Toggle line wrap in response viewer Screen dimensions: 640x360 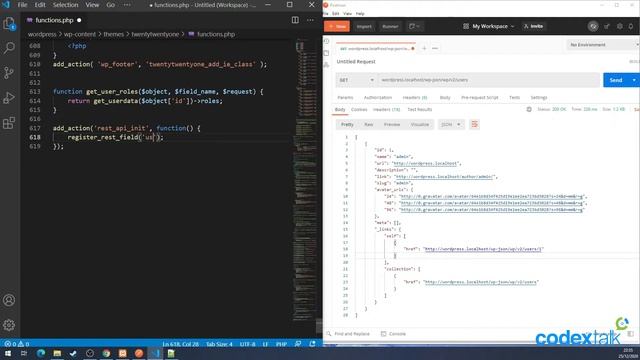pyautogui.click(x=474, y=124)
